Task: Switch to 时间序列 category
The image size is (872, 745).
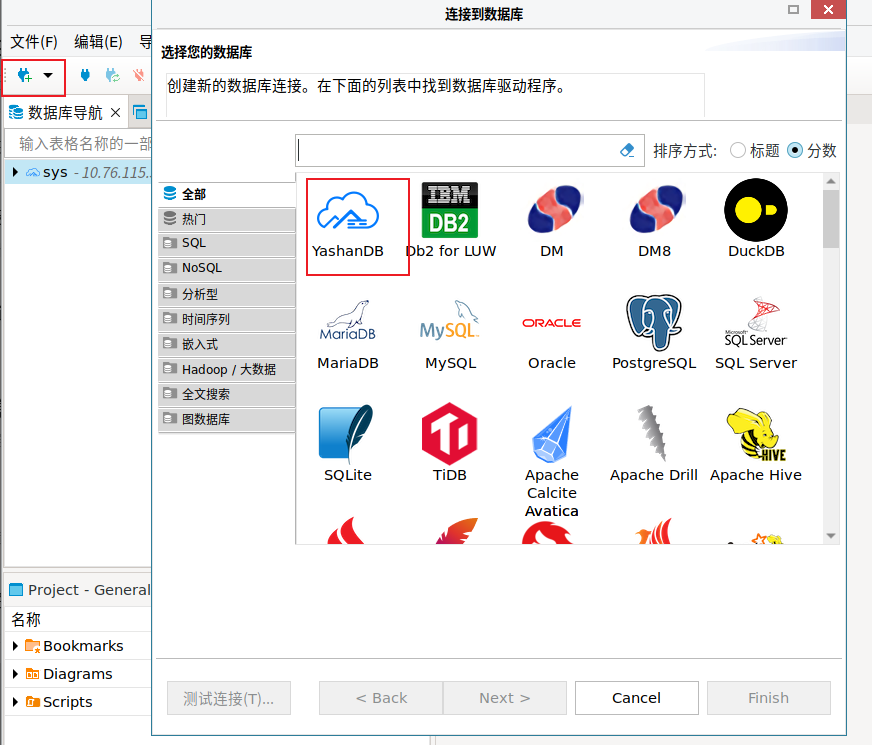Action: (x=227, y=319)
